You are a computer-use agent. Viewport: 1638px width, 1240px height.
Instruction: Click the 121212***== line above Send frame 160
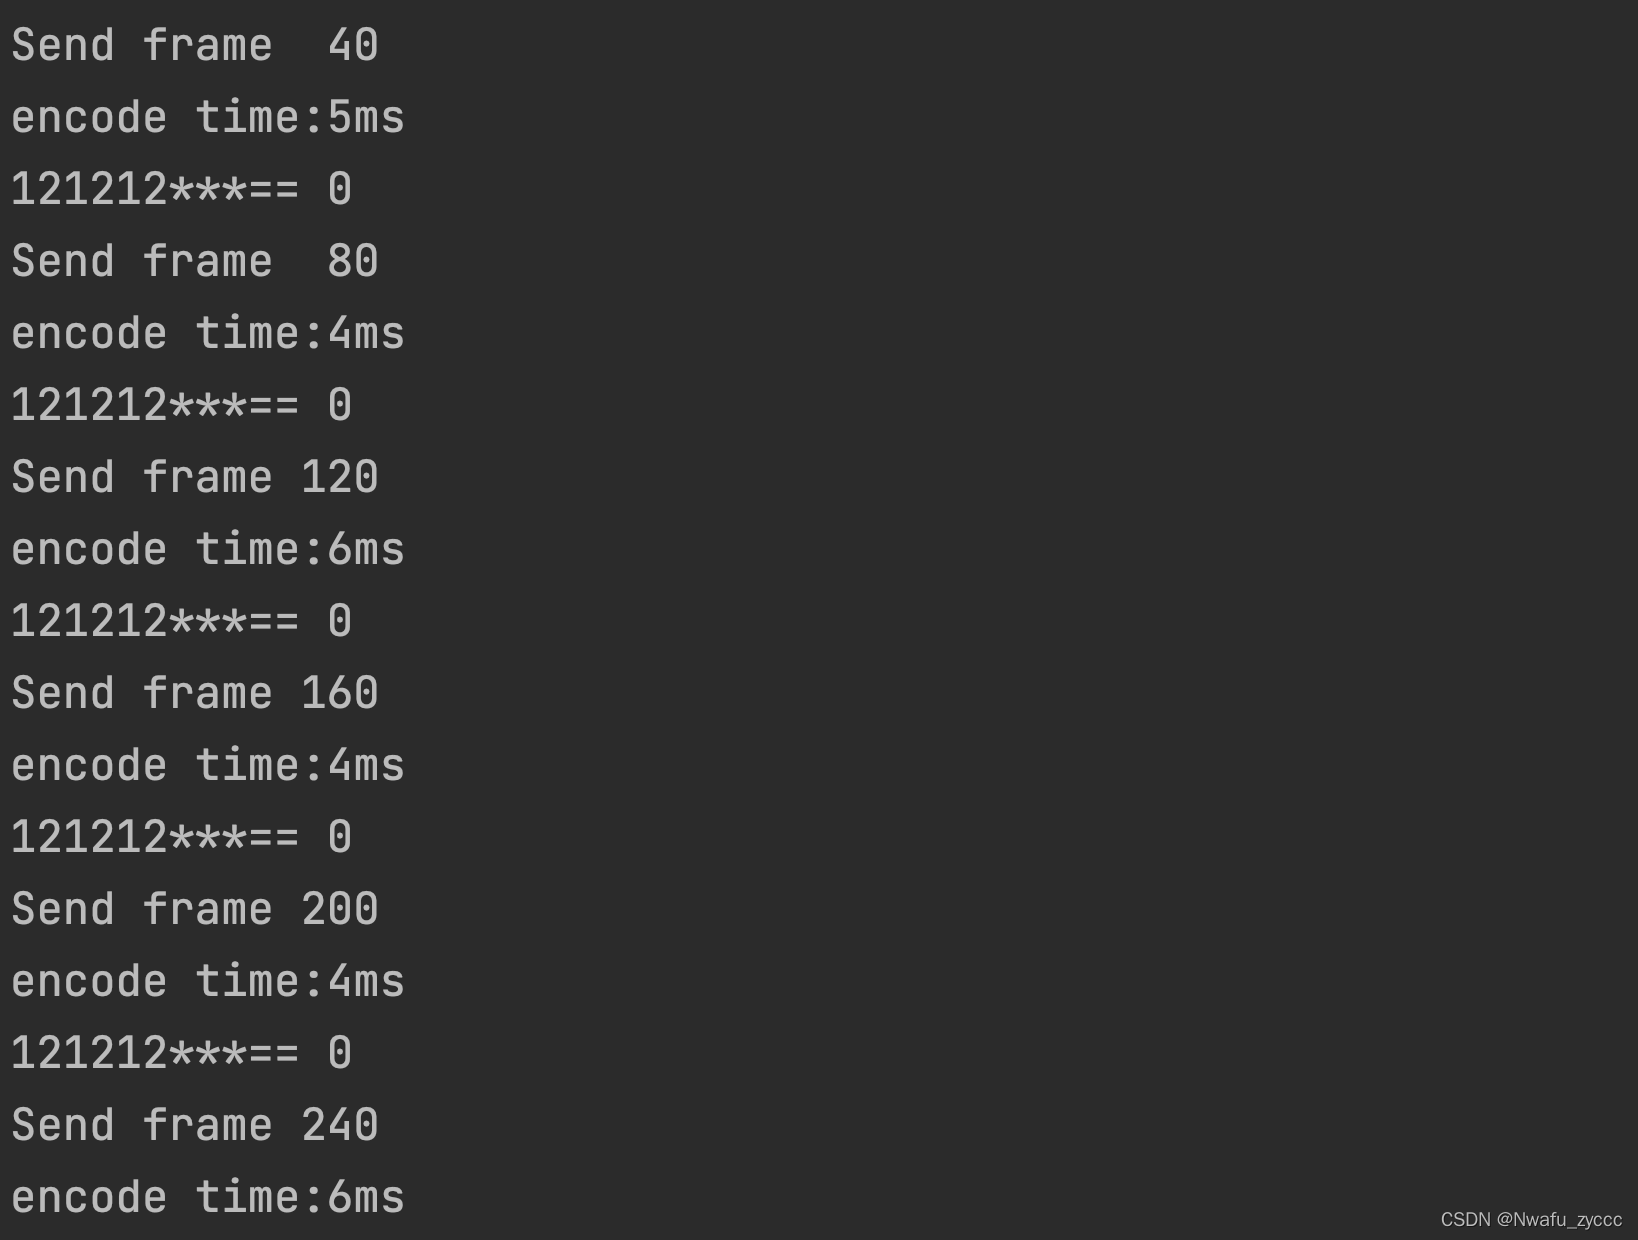[x=181, y=622]
